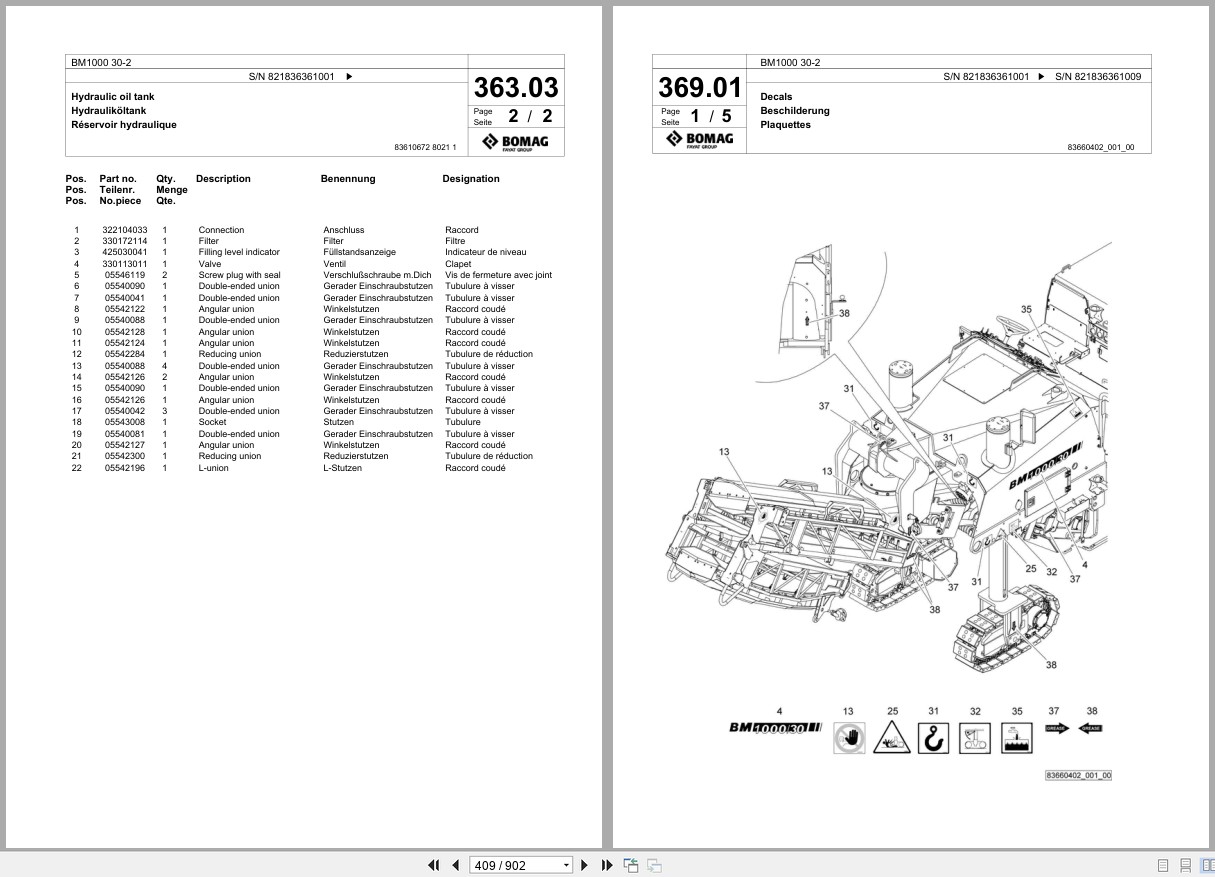The image size is (1215, 877).
Task: Click the BOMAG logo on the left page
Action: pyautogui.click(x=515, y=142)
